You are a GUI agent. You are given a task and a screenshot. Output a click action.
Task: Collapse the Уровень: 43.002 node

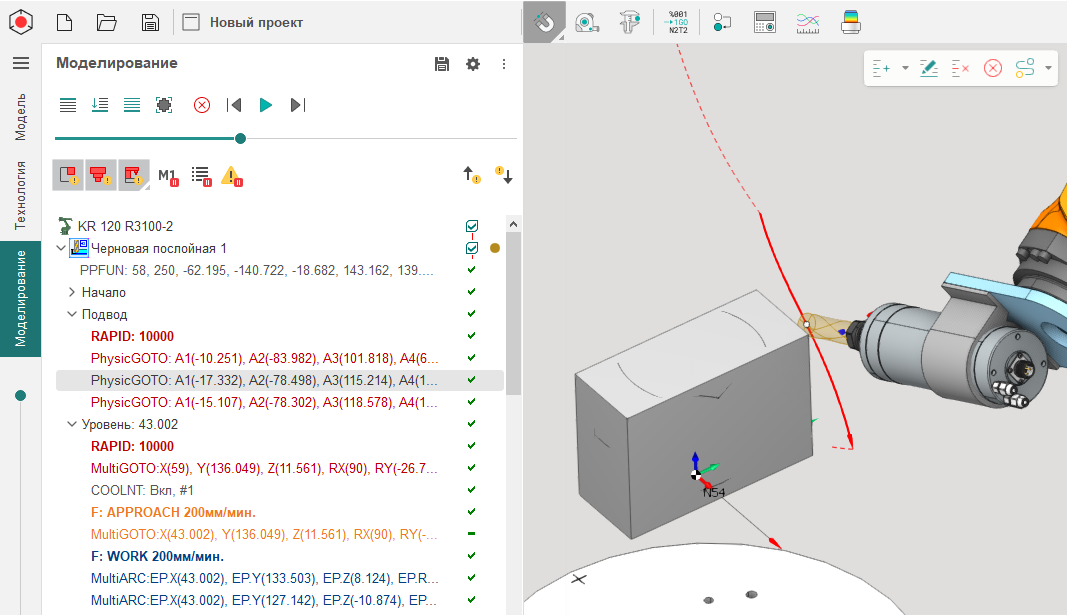(71, 424)
